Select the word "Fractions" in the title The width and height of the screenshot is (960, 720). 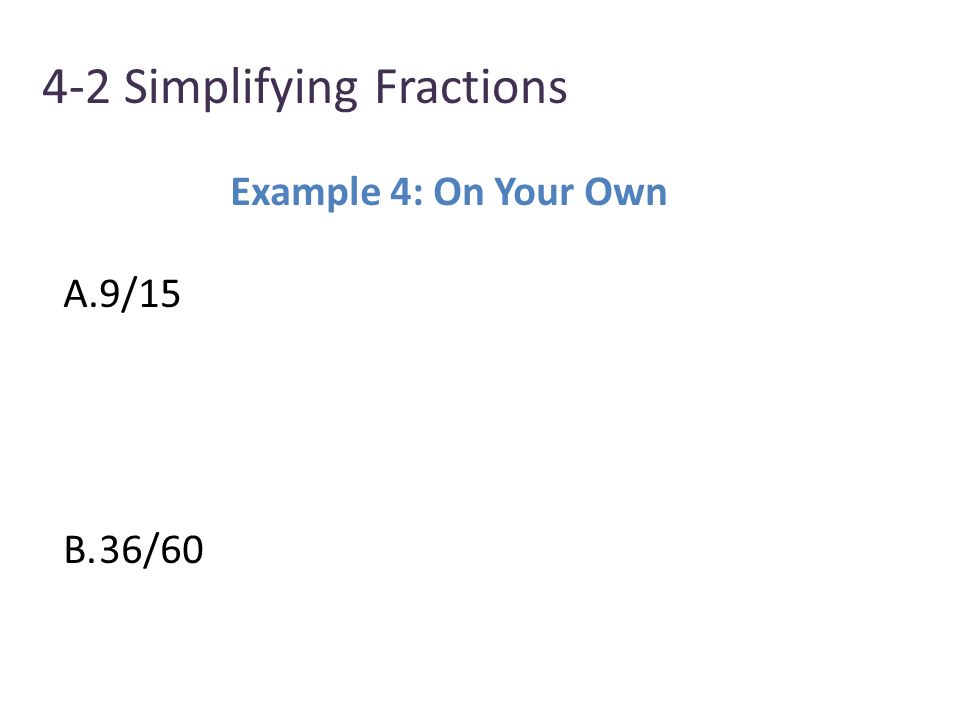coord(471,86)
